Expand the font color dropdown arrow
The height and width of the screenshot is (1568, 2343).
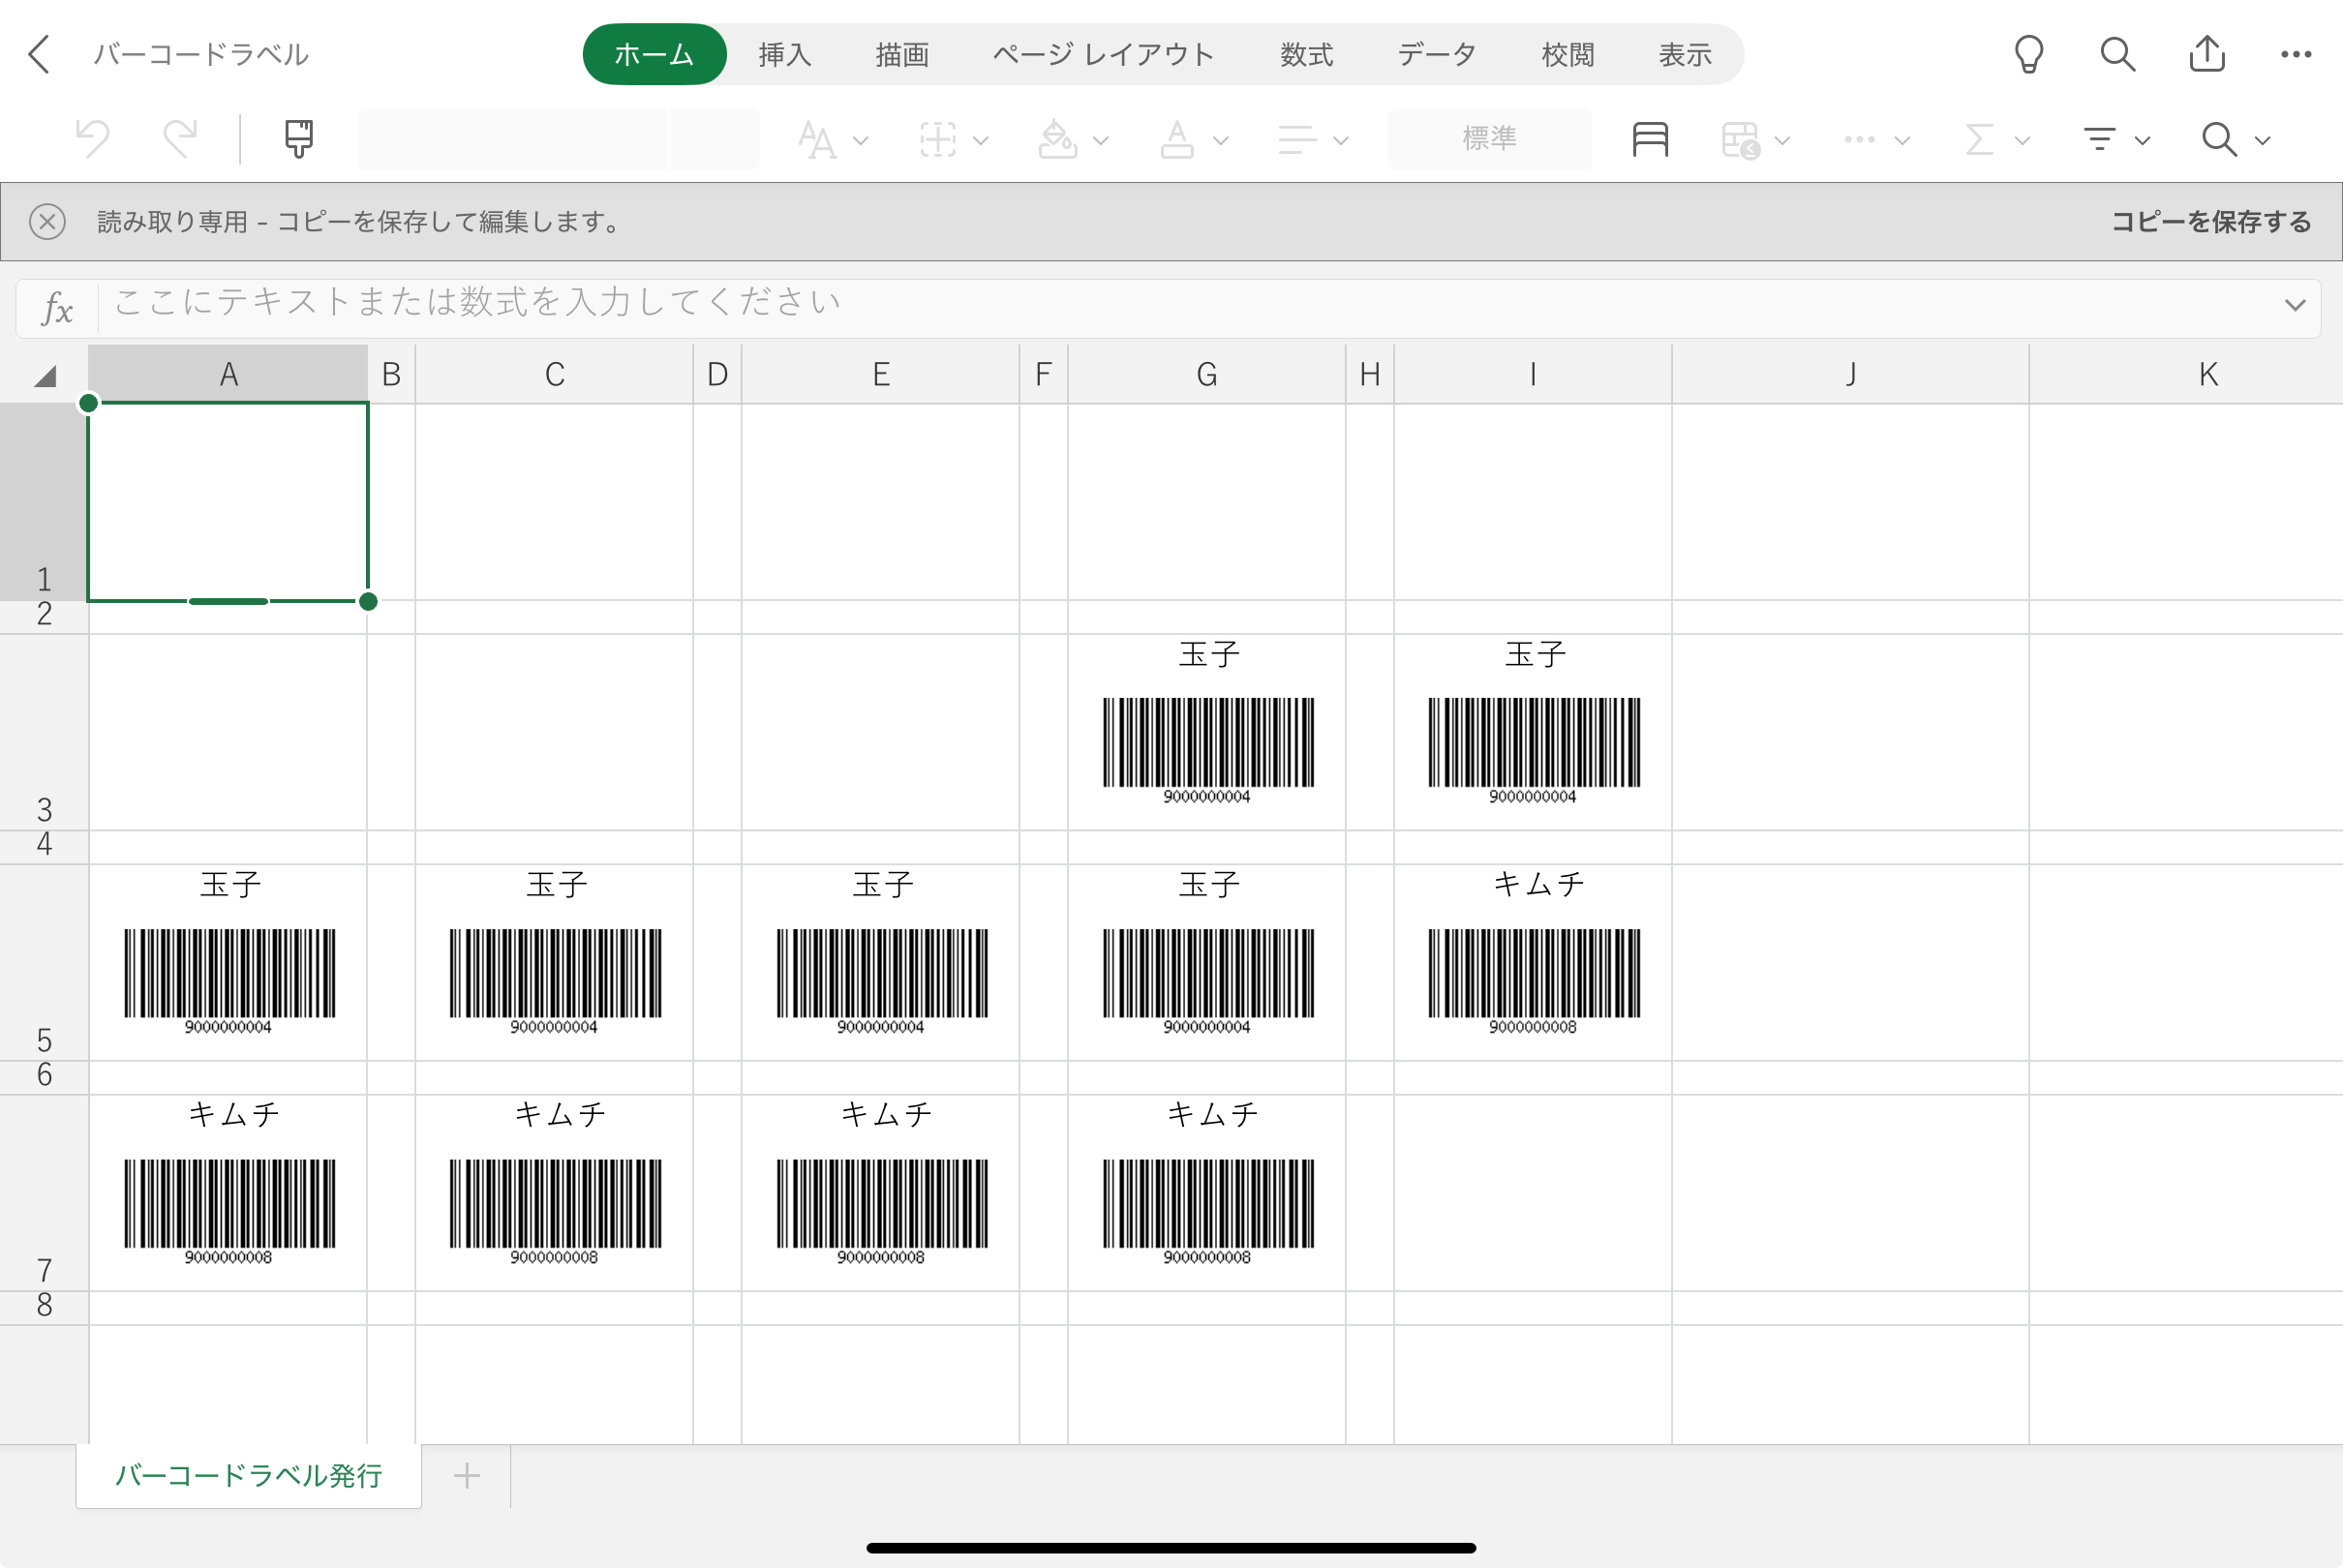pyautogui.click(x=1221, y=141)
